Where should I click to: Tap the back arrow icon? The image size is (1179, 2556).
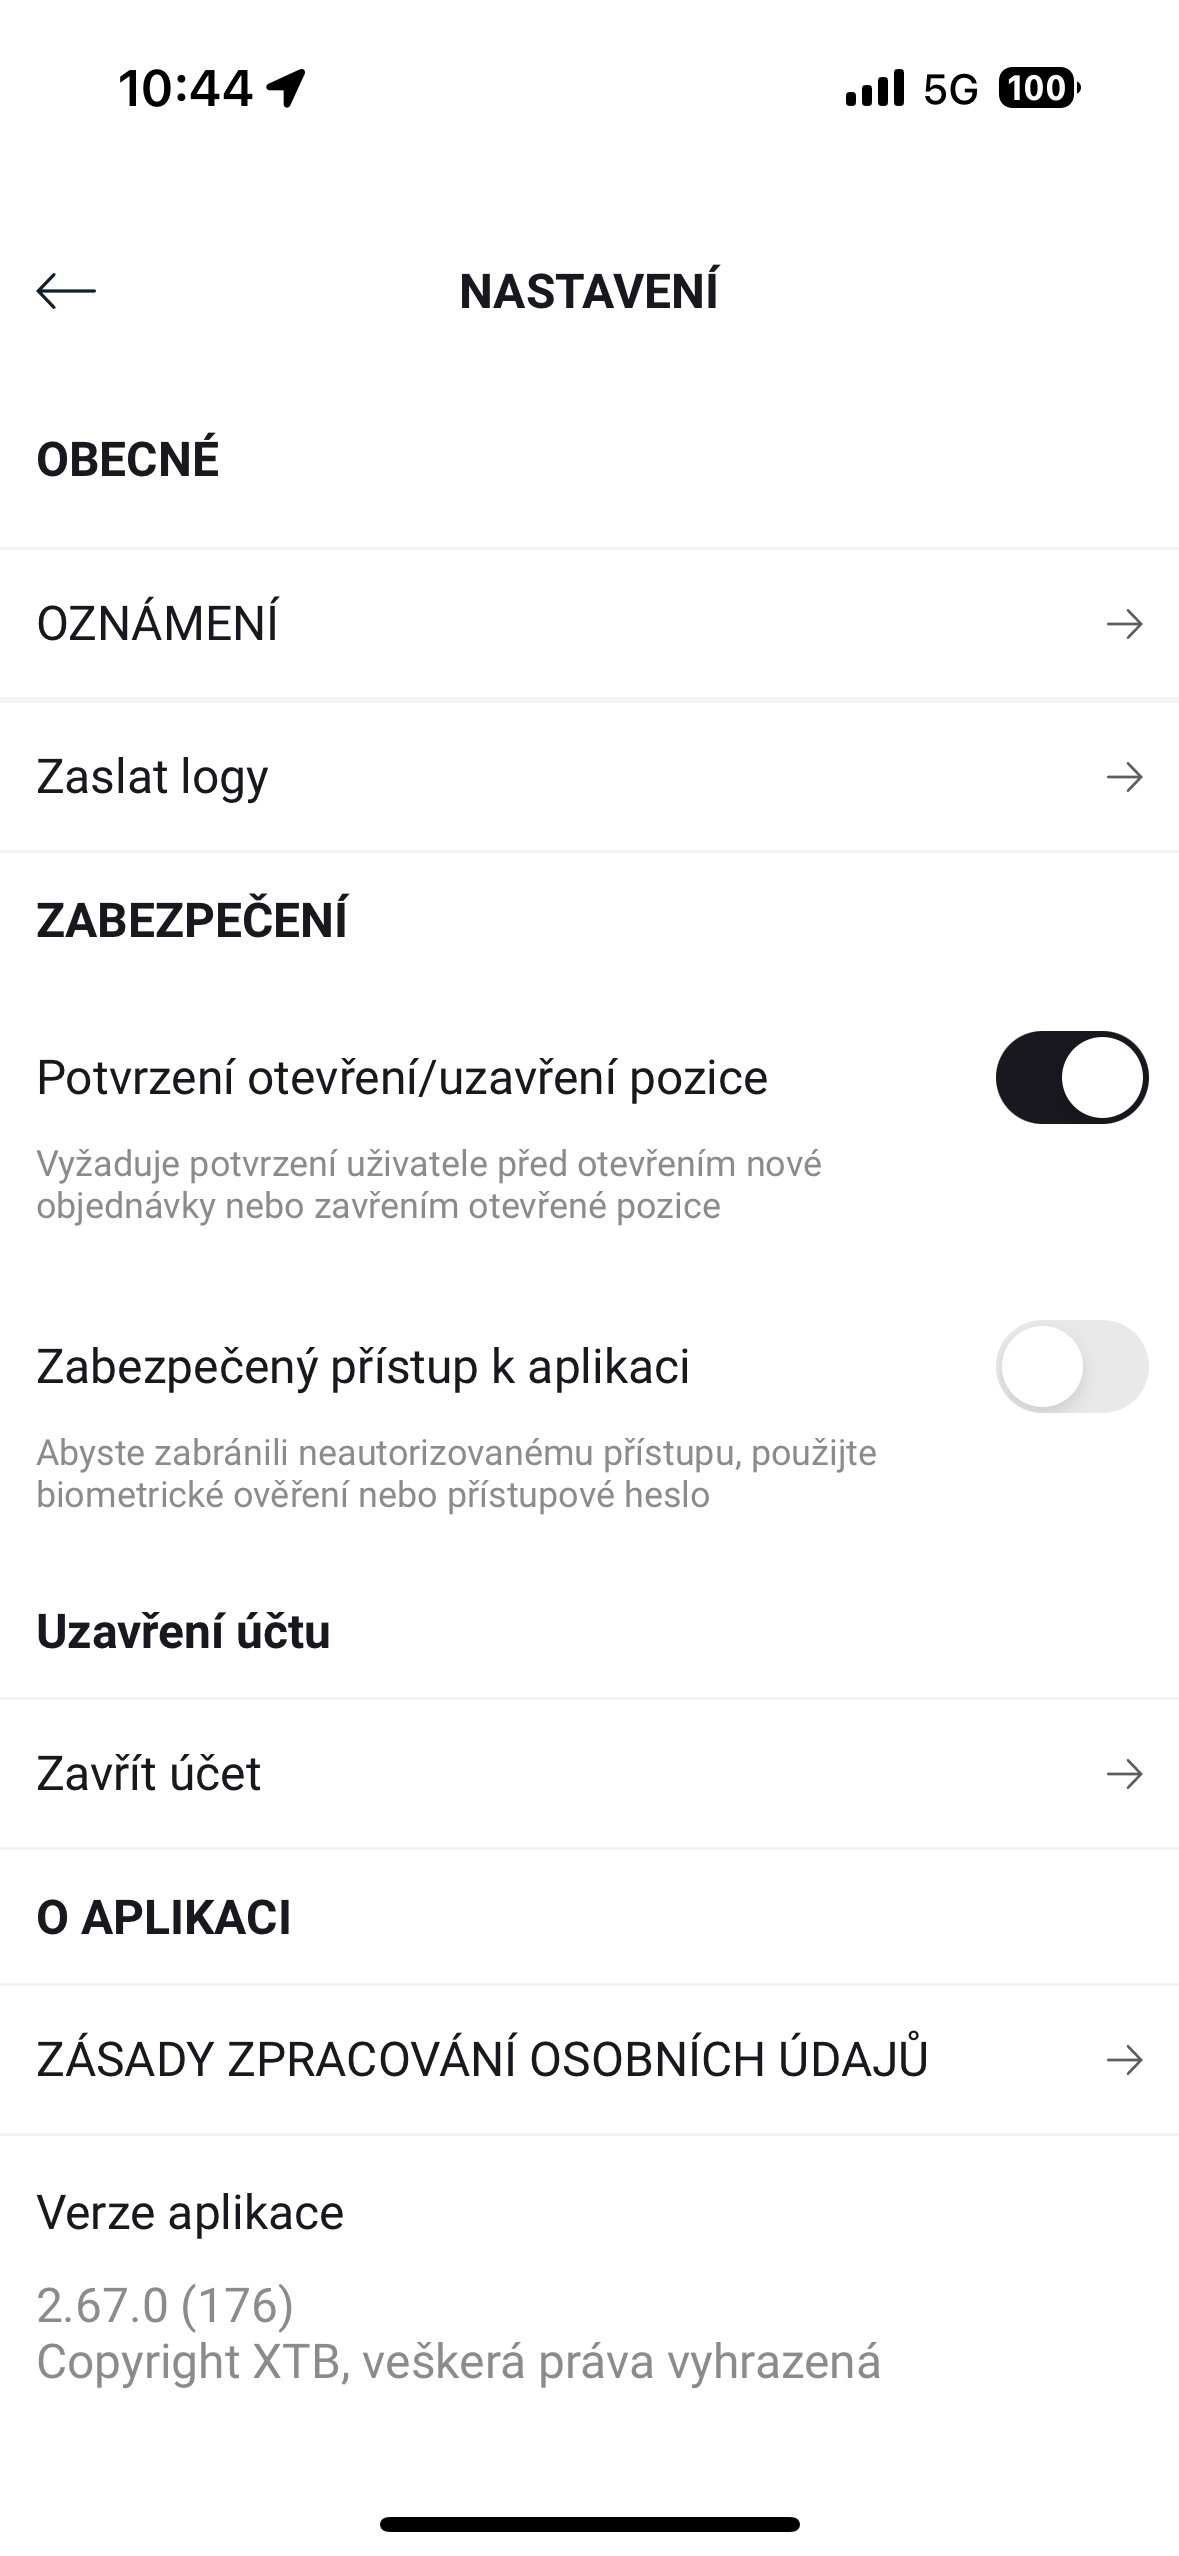point(66,291)
